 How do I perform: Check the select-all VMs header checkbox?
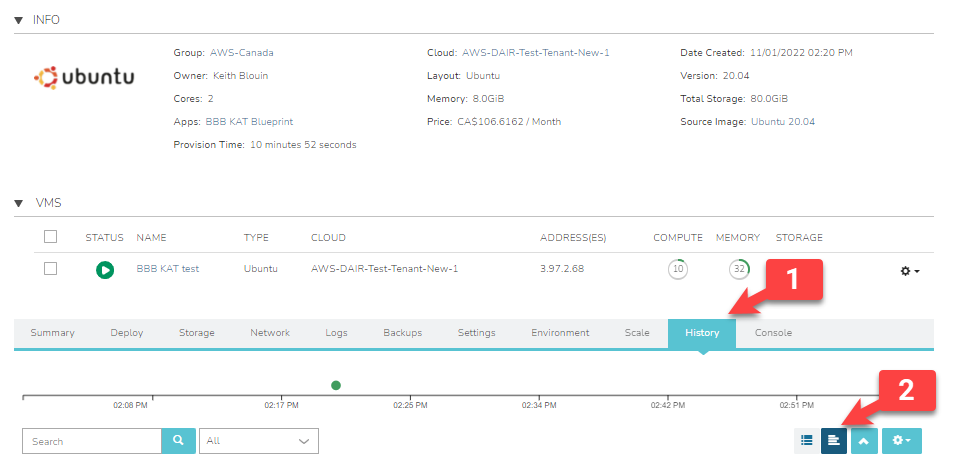(50, 237)
